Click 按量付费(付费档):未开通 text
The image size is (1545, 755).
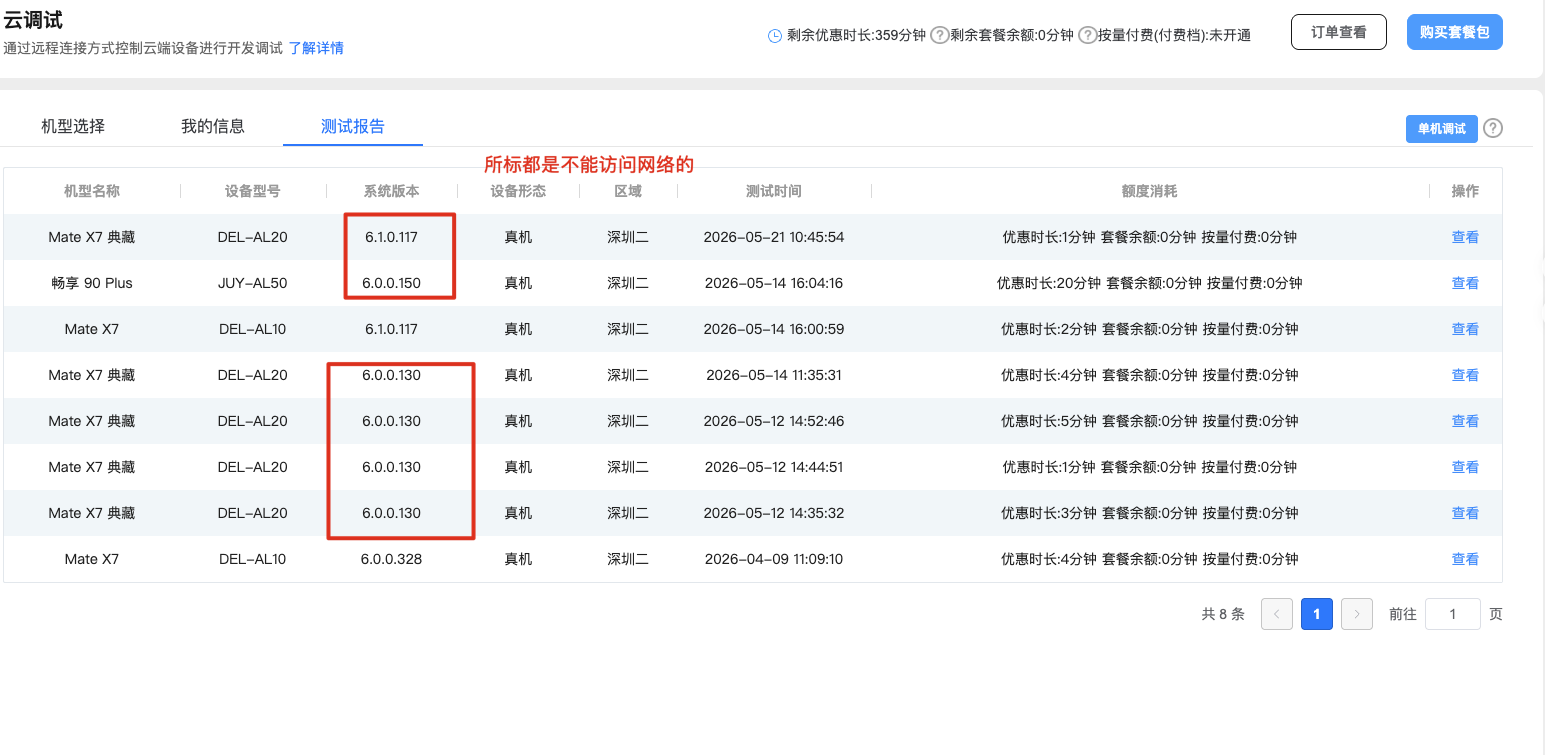pyautogui.click(x=1174, y=35)
